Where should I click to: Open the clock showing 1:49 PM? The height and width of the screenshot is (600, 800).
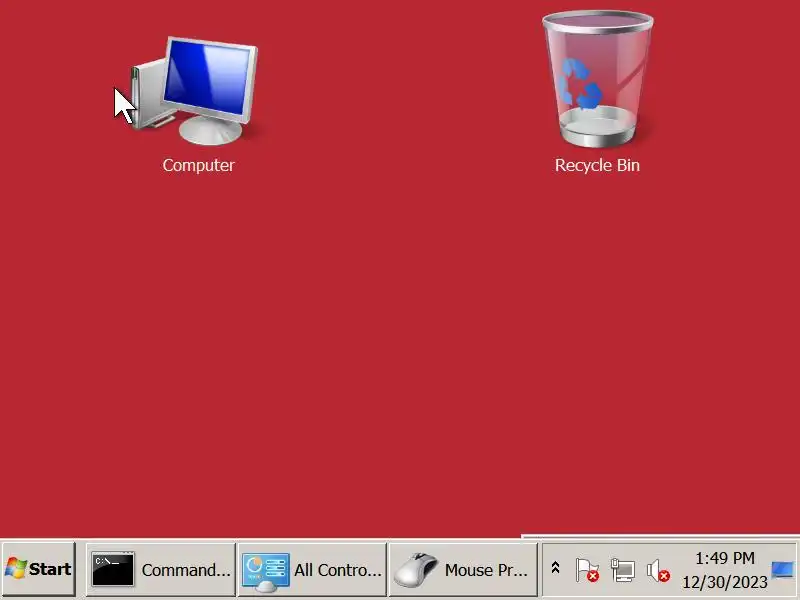point(725,558)
